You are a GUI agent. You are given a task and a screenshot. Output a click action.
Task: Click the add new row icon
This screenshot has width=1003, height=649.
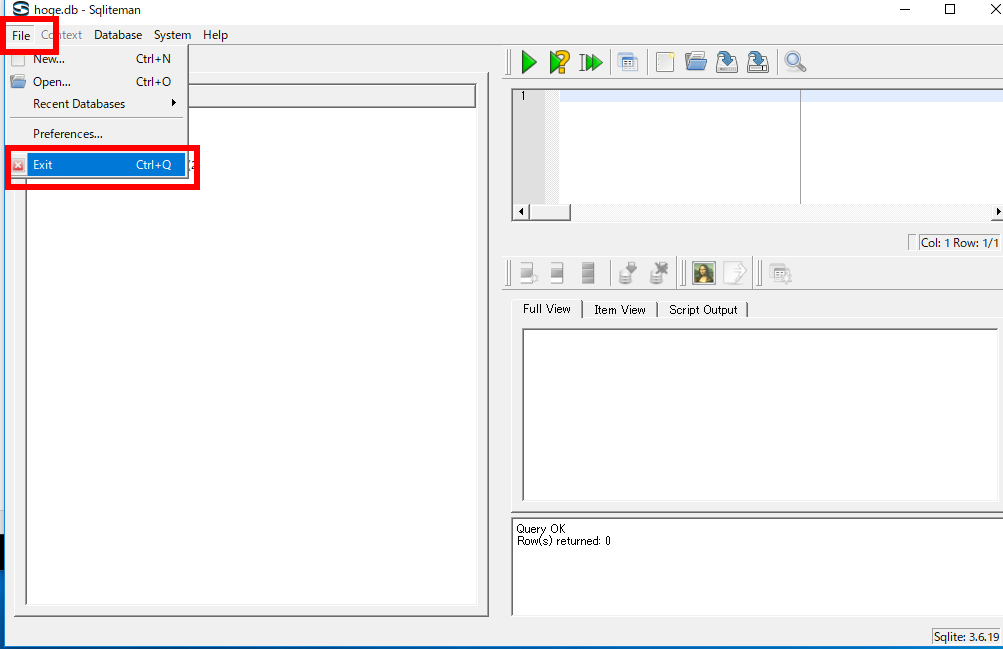point(529,273)
